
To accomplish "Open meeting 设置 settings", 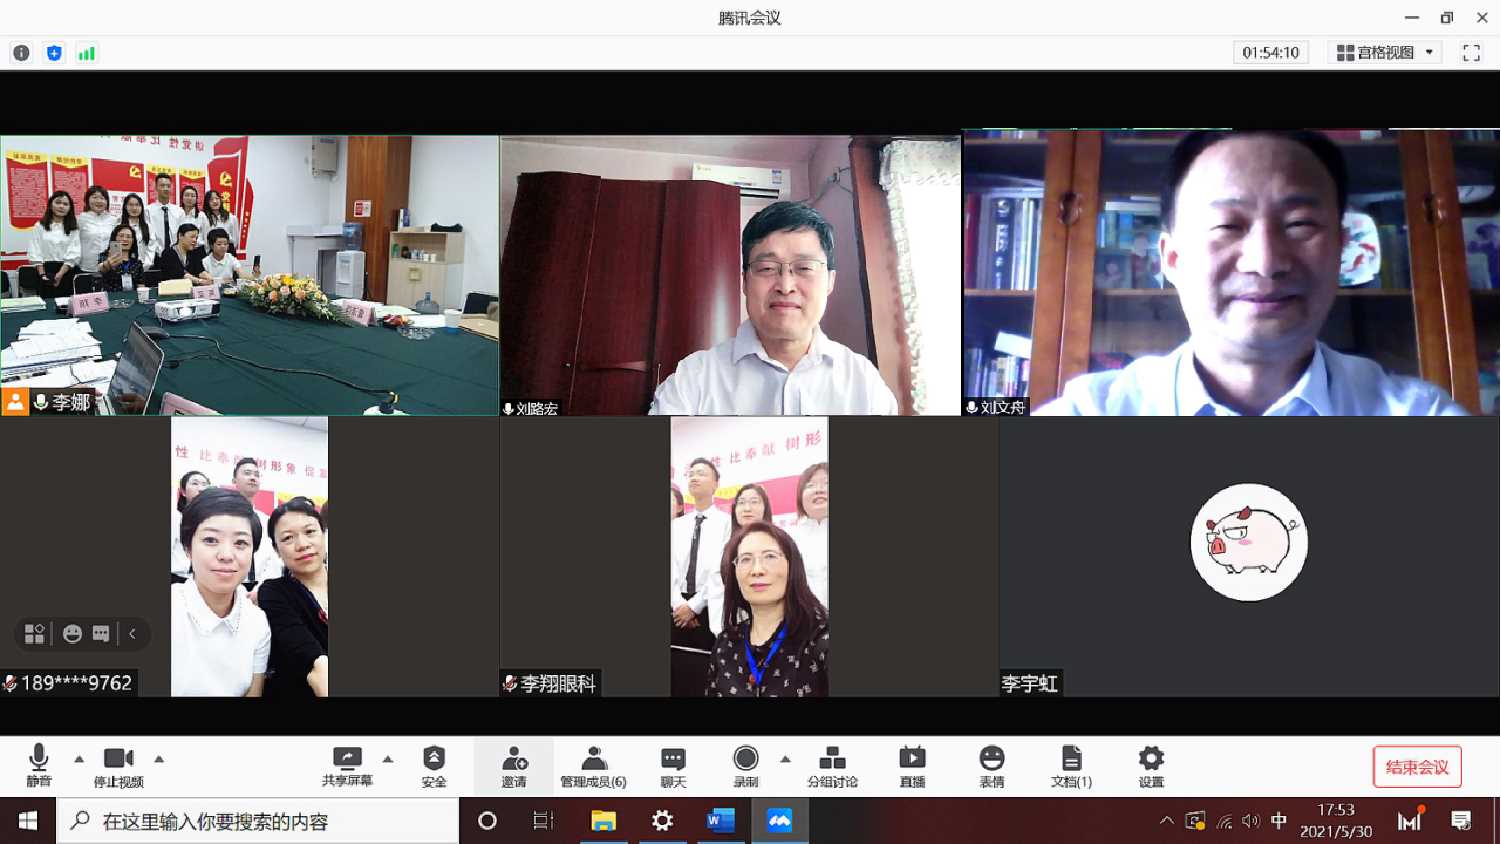I will [1151, 766].
